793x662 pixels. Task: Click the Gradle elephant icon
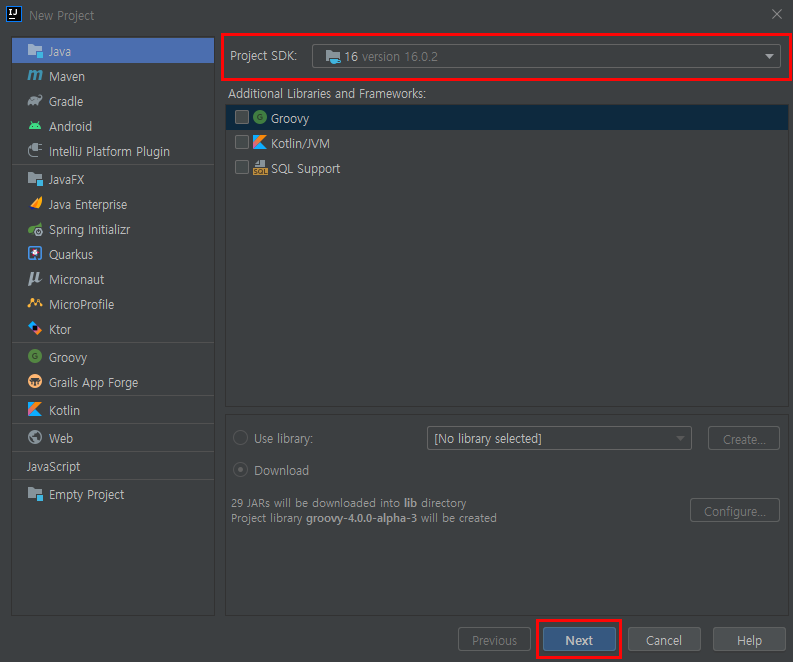tap(35, 101)
